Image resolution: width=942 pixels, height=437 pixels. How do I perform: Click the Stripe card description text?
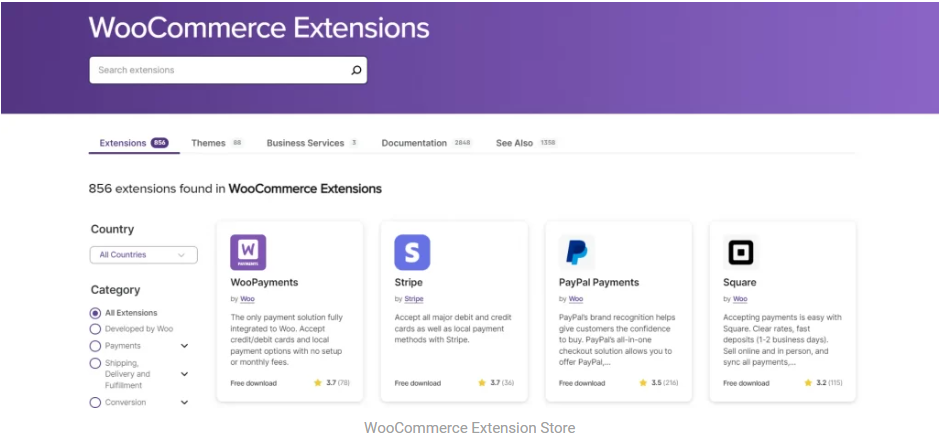click(453, 329)
